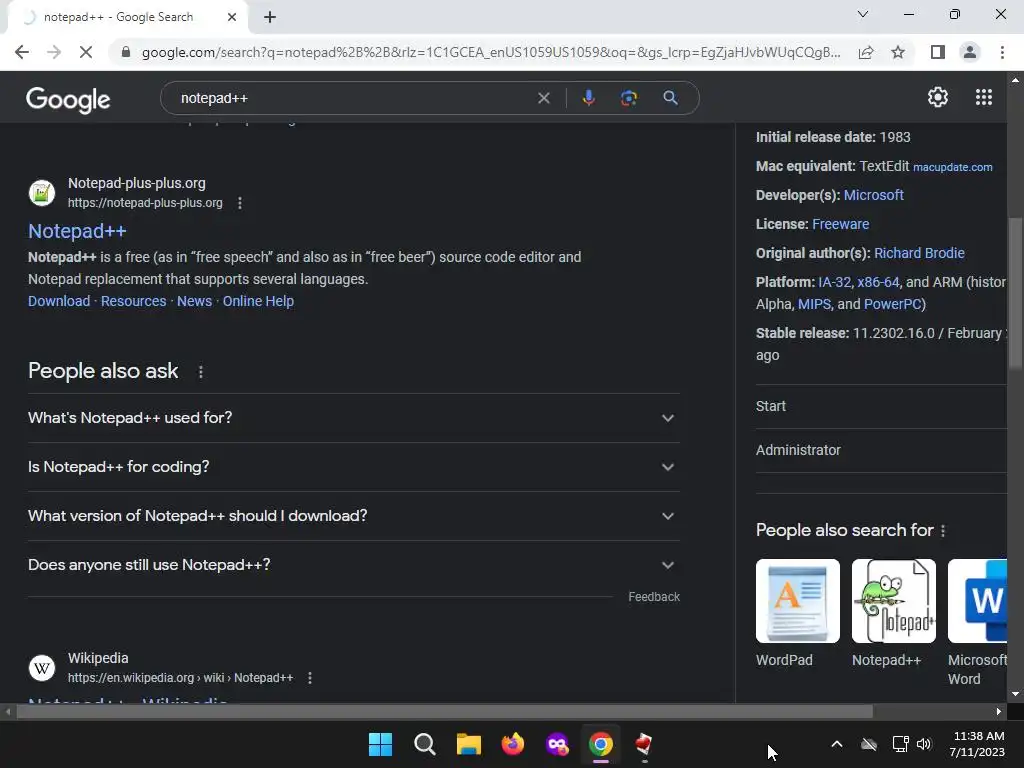Image resolution: width=1024 pixels, height=768 pixels.
Task: Click the Richard Brodie link
Action: pyautogui.click(x=919, y=253)
